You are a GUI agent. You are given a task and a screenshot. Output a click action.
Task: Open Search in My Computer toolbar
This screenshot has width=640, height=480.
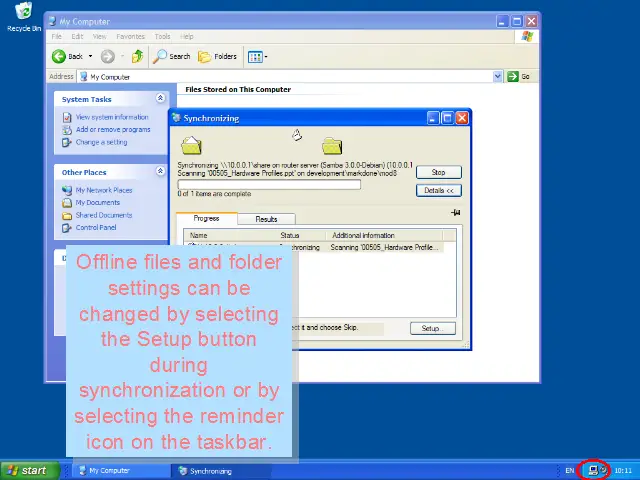pyautogui.click(x=171, y=56)
